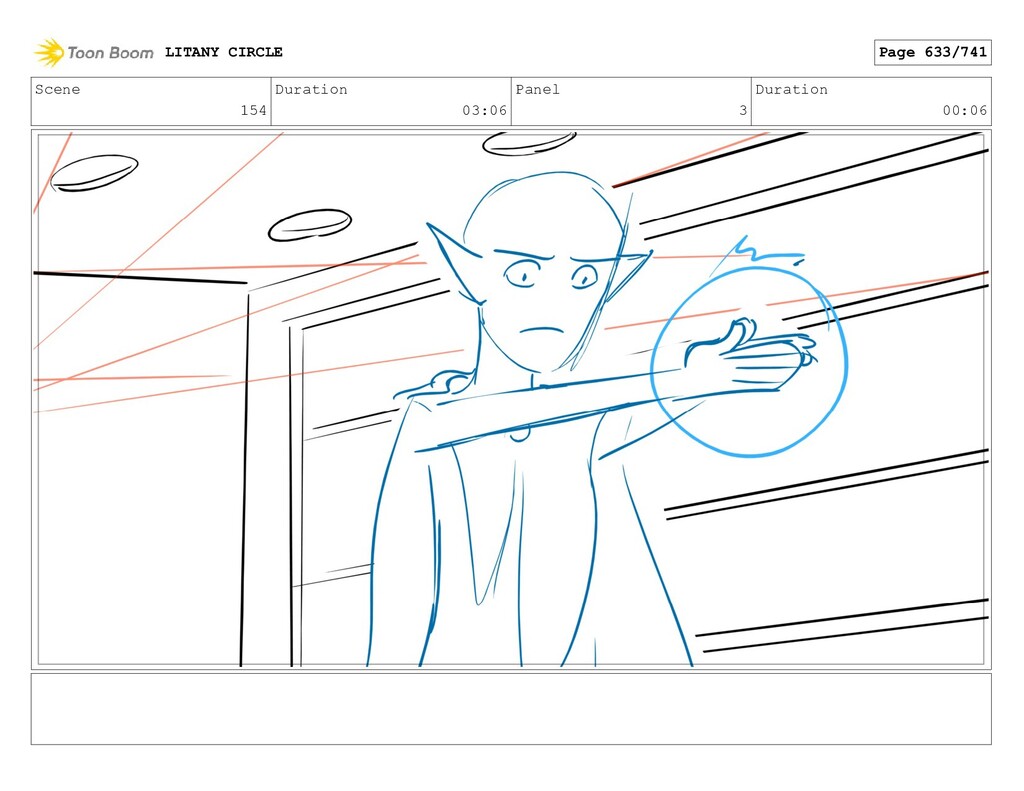Click the Toon Boom logo
This screenshot has height=791, width=1024.
93,52
